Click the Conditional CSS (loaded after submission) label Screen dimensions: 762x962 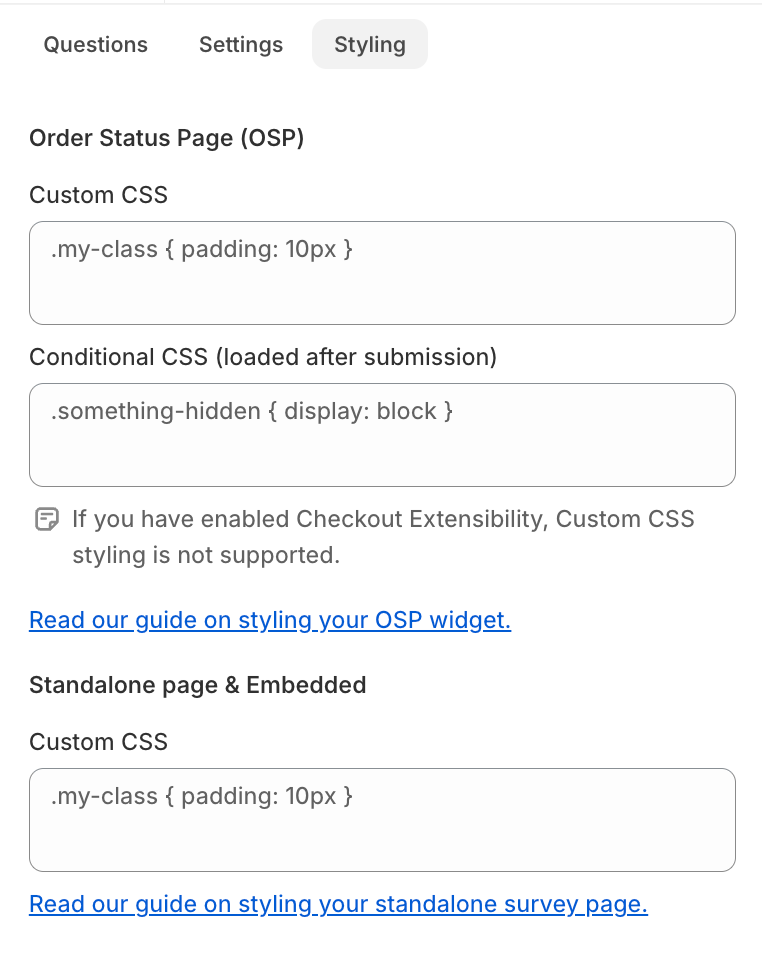click(x=263, y=357)
